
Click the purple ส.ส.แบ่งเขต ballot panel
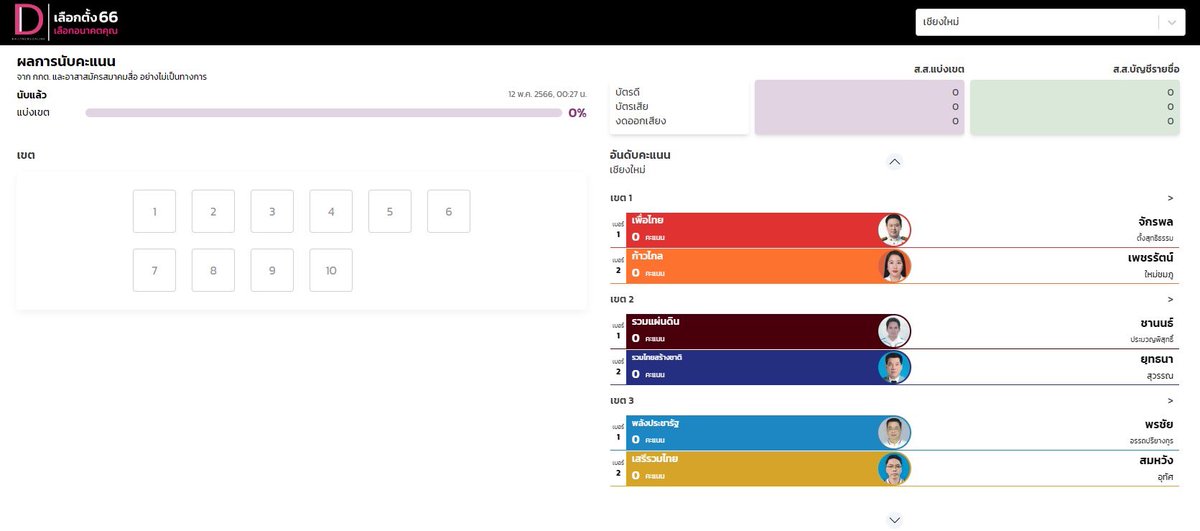(x=860, y=107)
